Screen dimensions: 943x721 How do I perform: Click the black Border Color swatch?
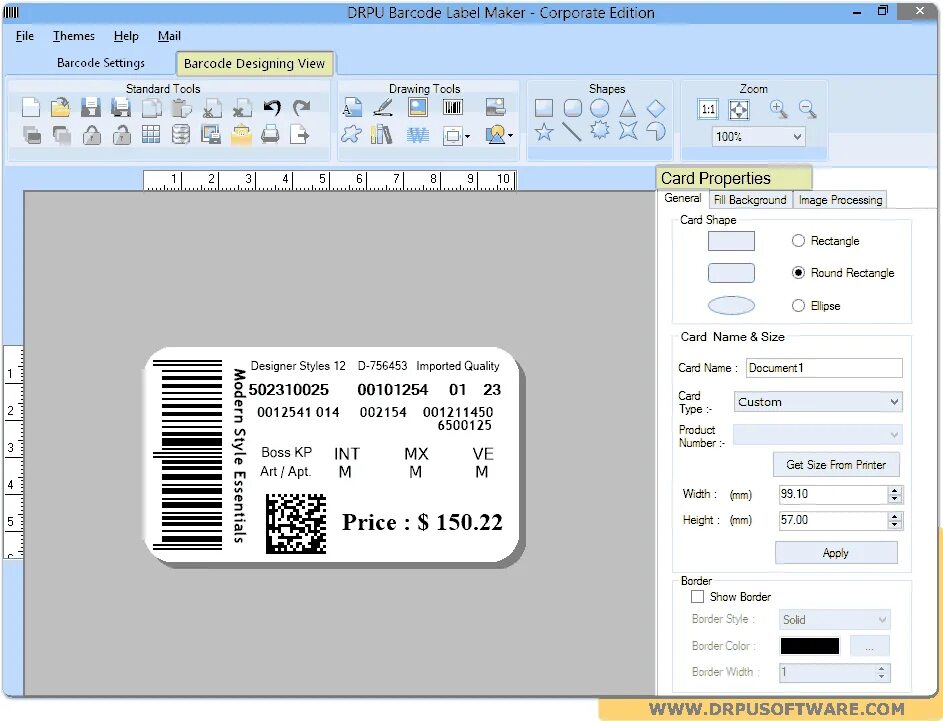click(x=809, y=646)
